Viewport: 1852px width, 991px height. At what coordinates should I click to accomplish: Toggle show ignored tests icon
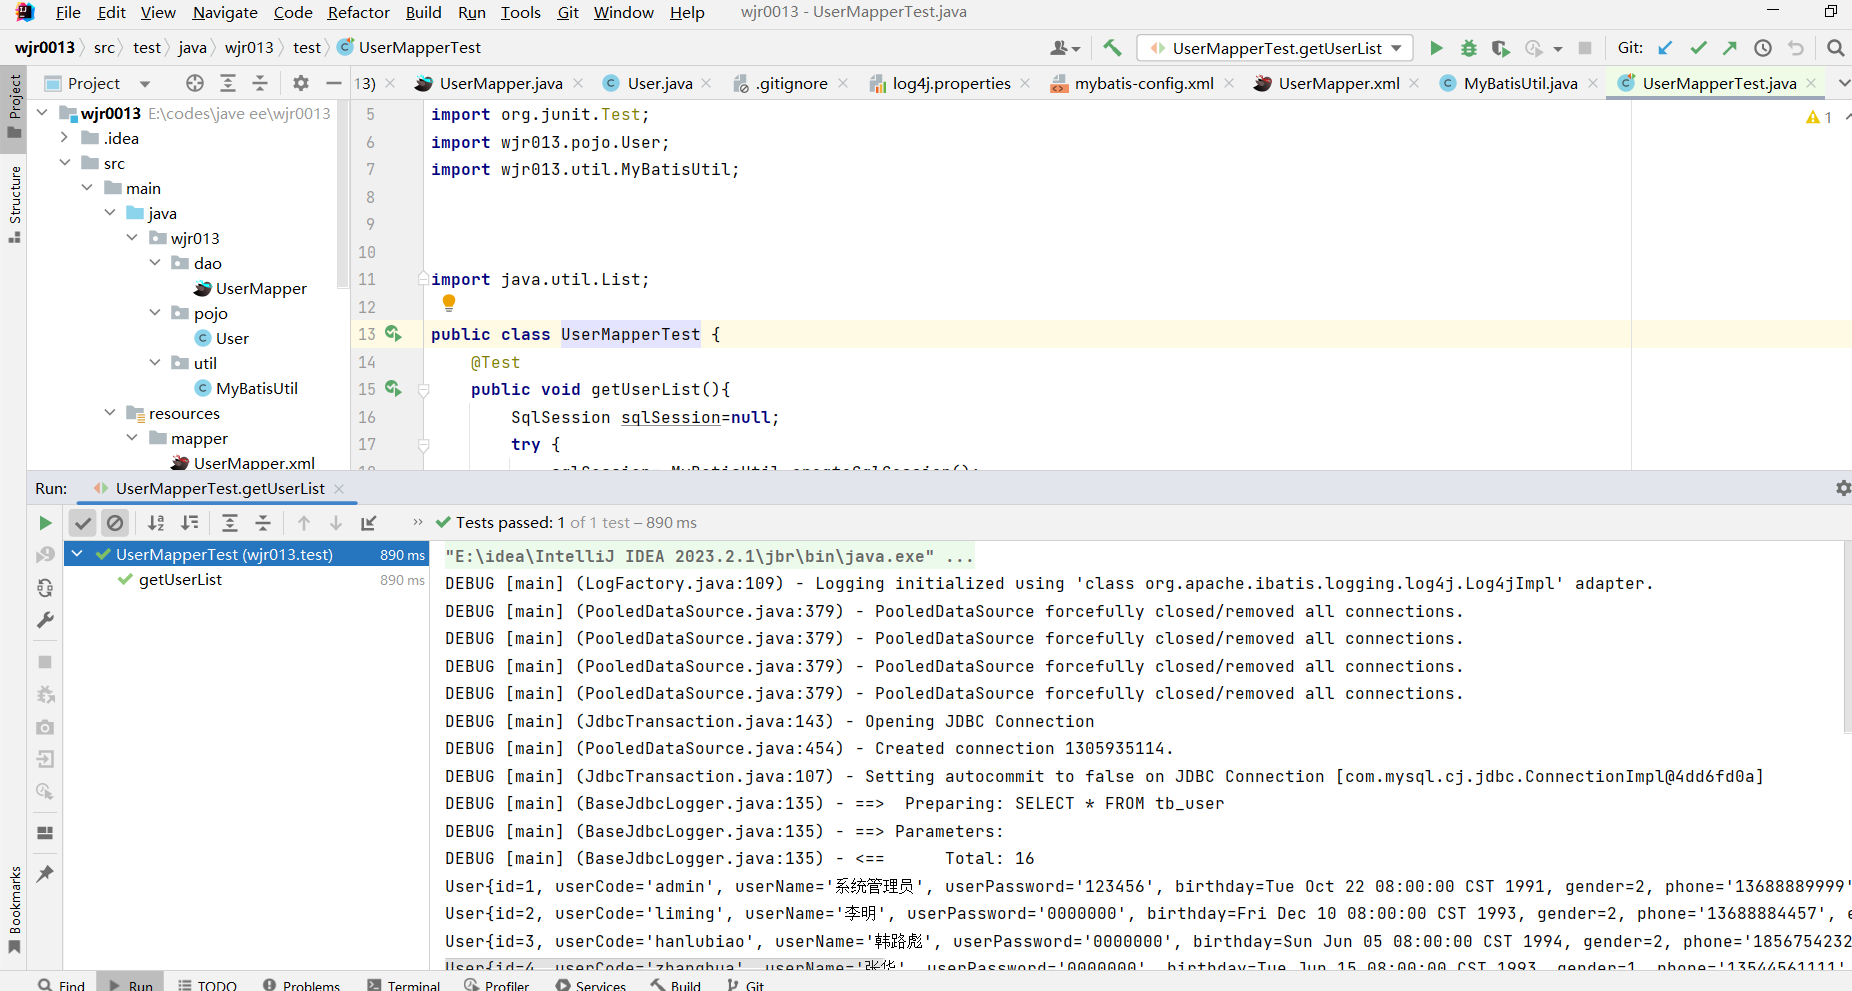(115, 523)
